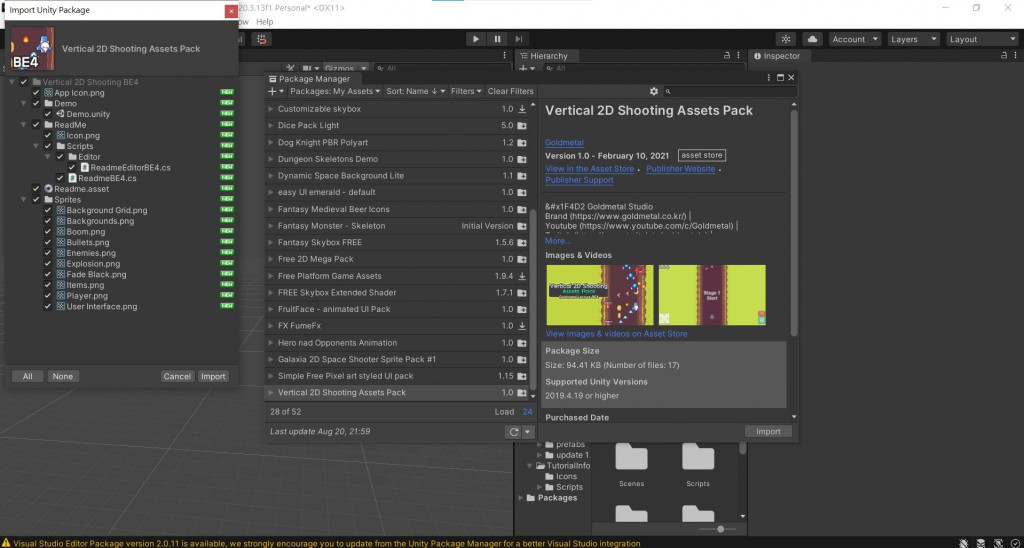This screenshot has height=548, width=1024.
Task: Click the All button in import dialog
Action: [x=27, y=376]
